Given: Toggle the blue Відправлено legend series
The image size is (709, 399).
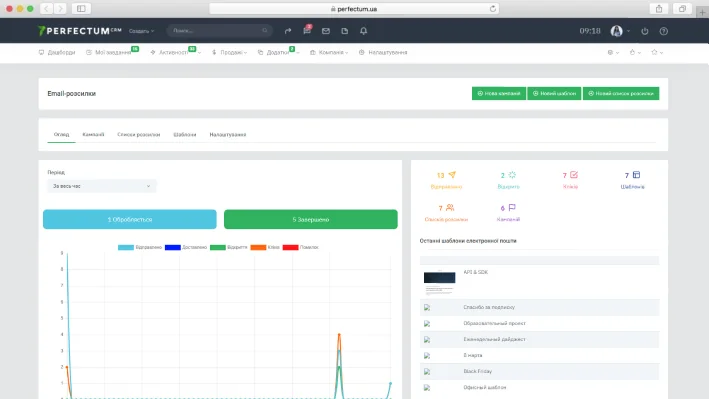Looking at the screenshot, I should click(140, 247).
